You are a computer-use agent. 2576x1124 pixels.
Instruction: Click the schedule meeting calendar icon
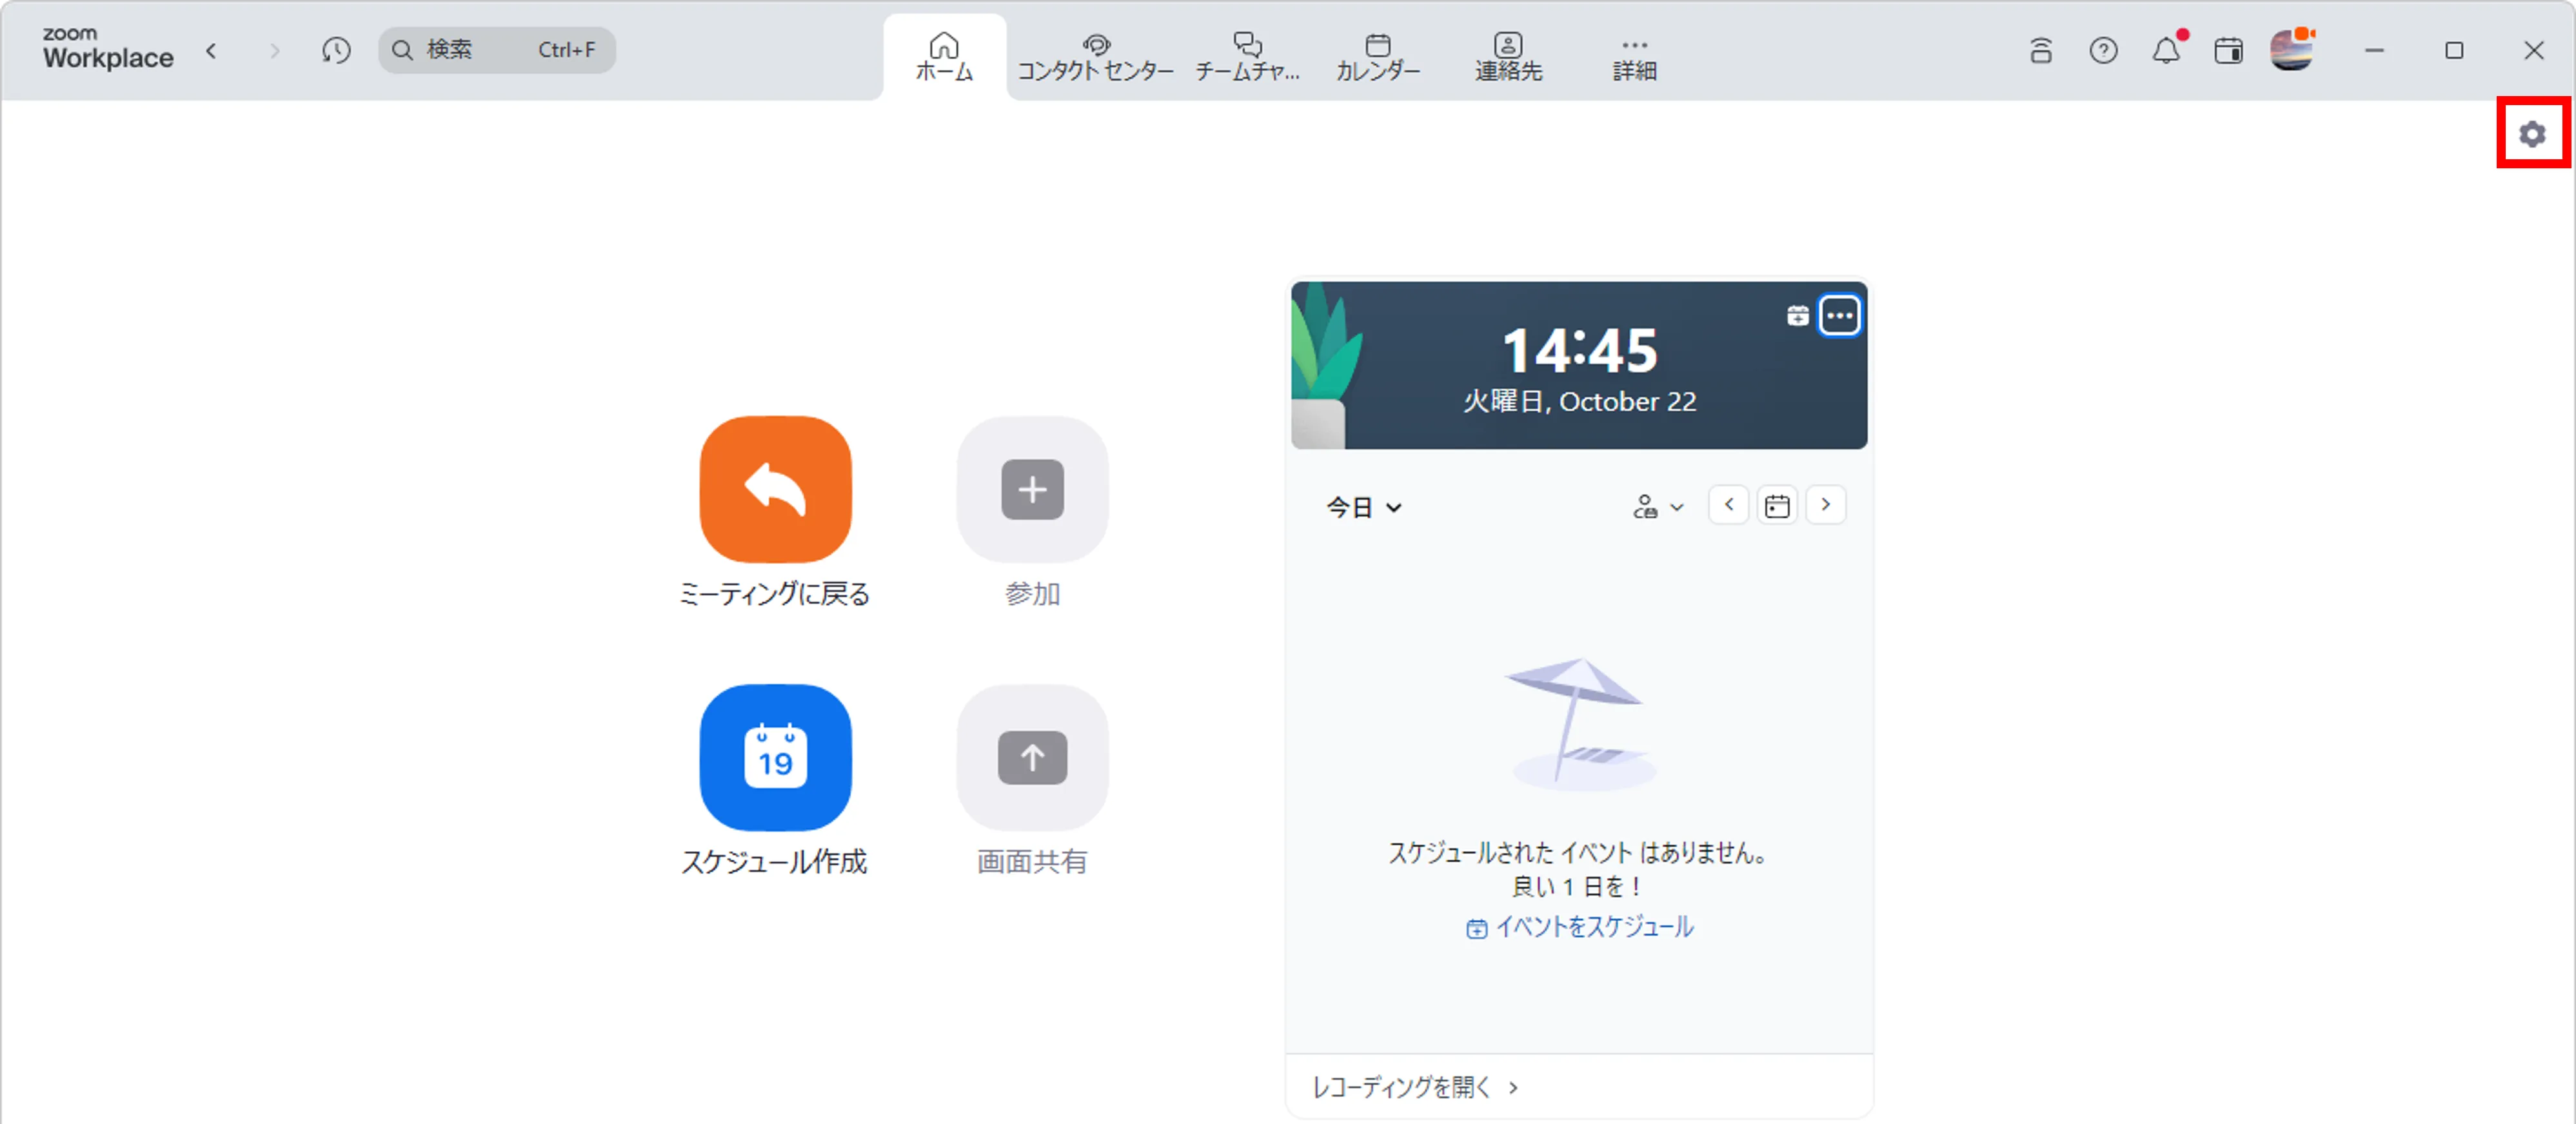775,757
